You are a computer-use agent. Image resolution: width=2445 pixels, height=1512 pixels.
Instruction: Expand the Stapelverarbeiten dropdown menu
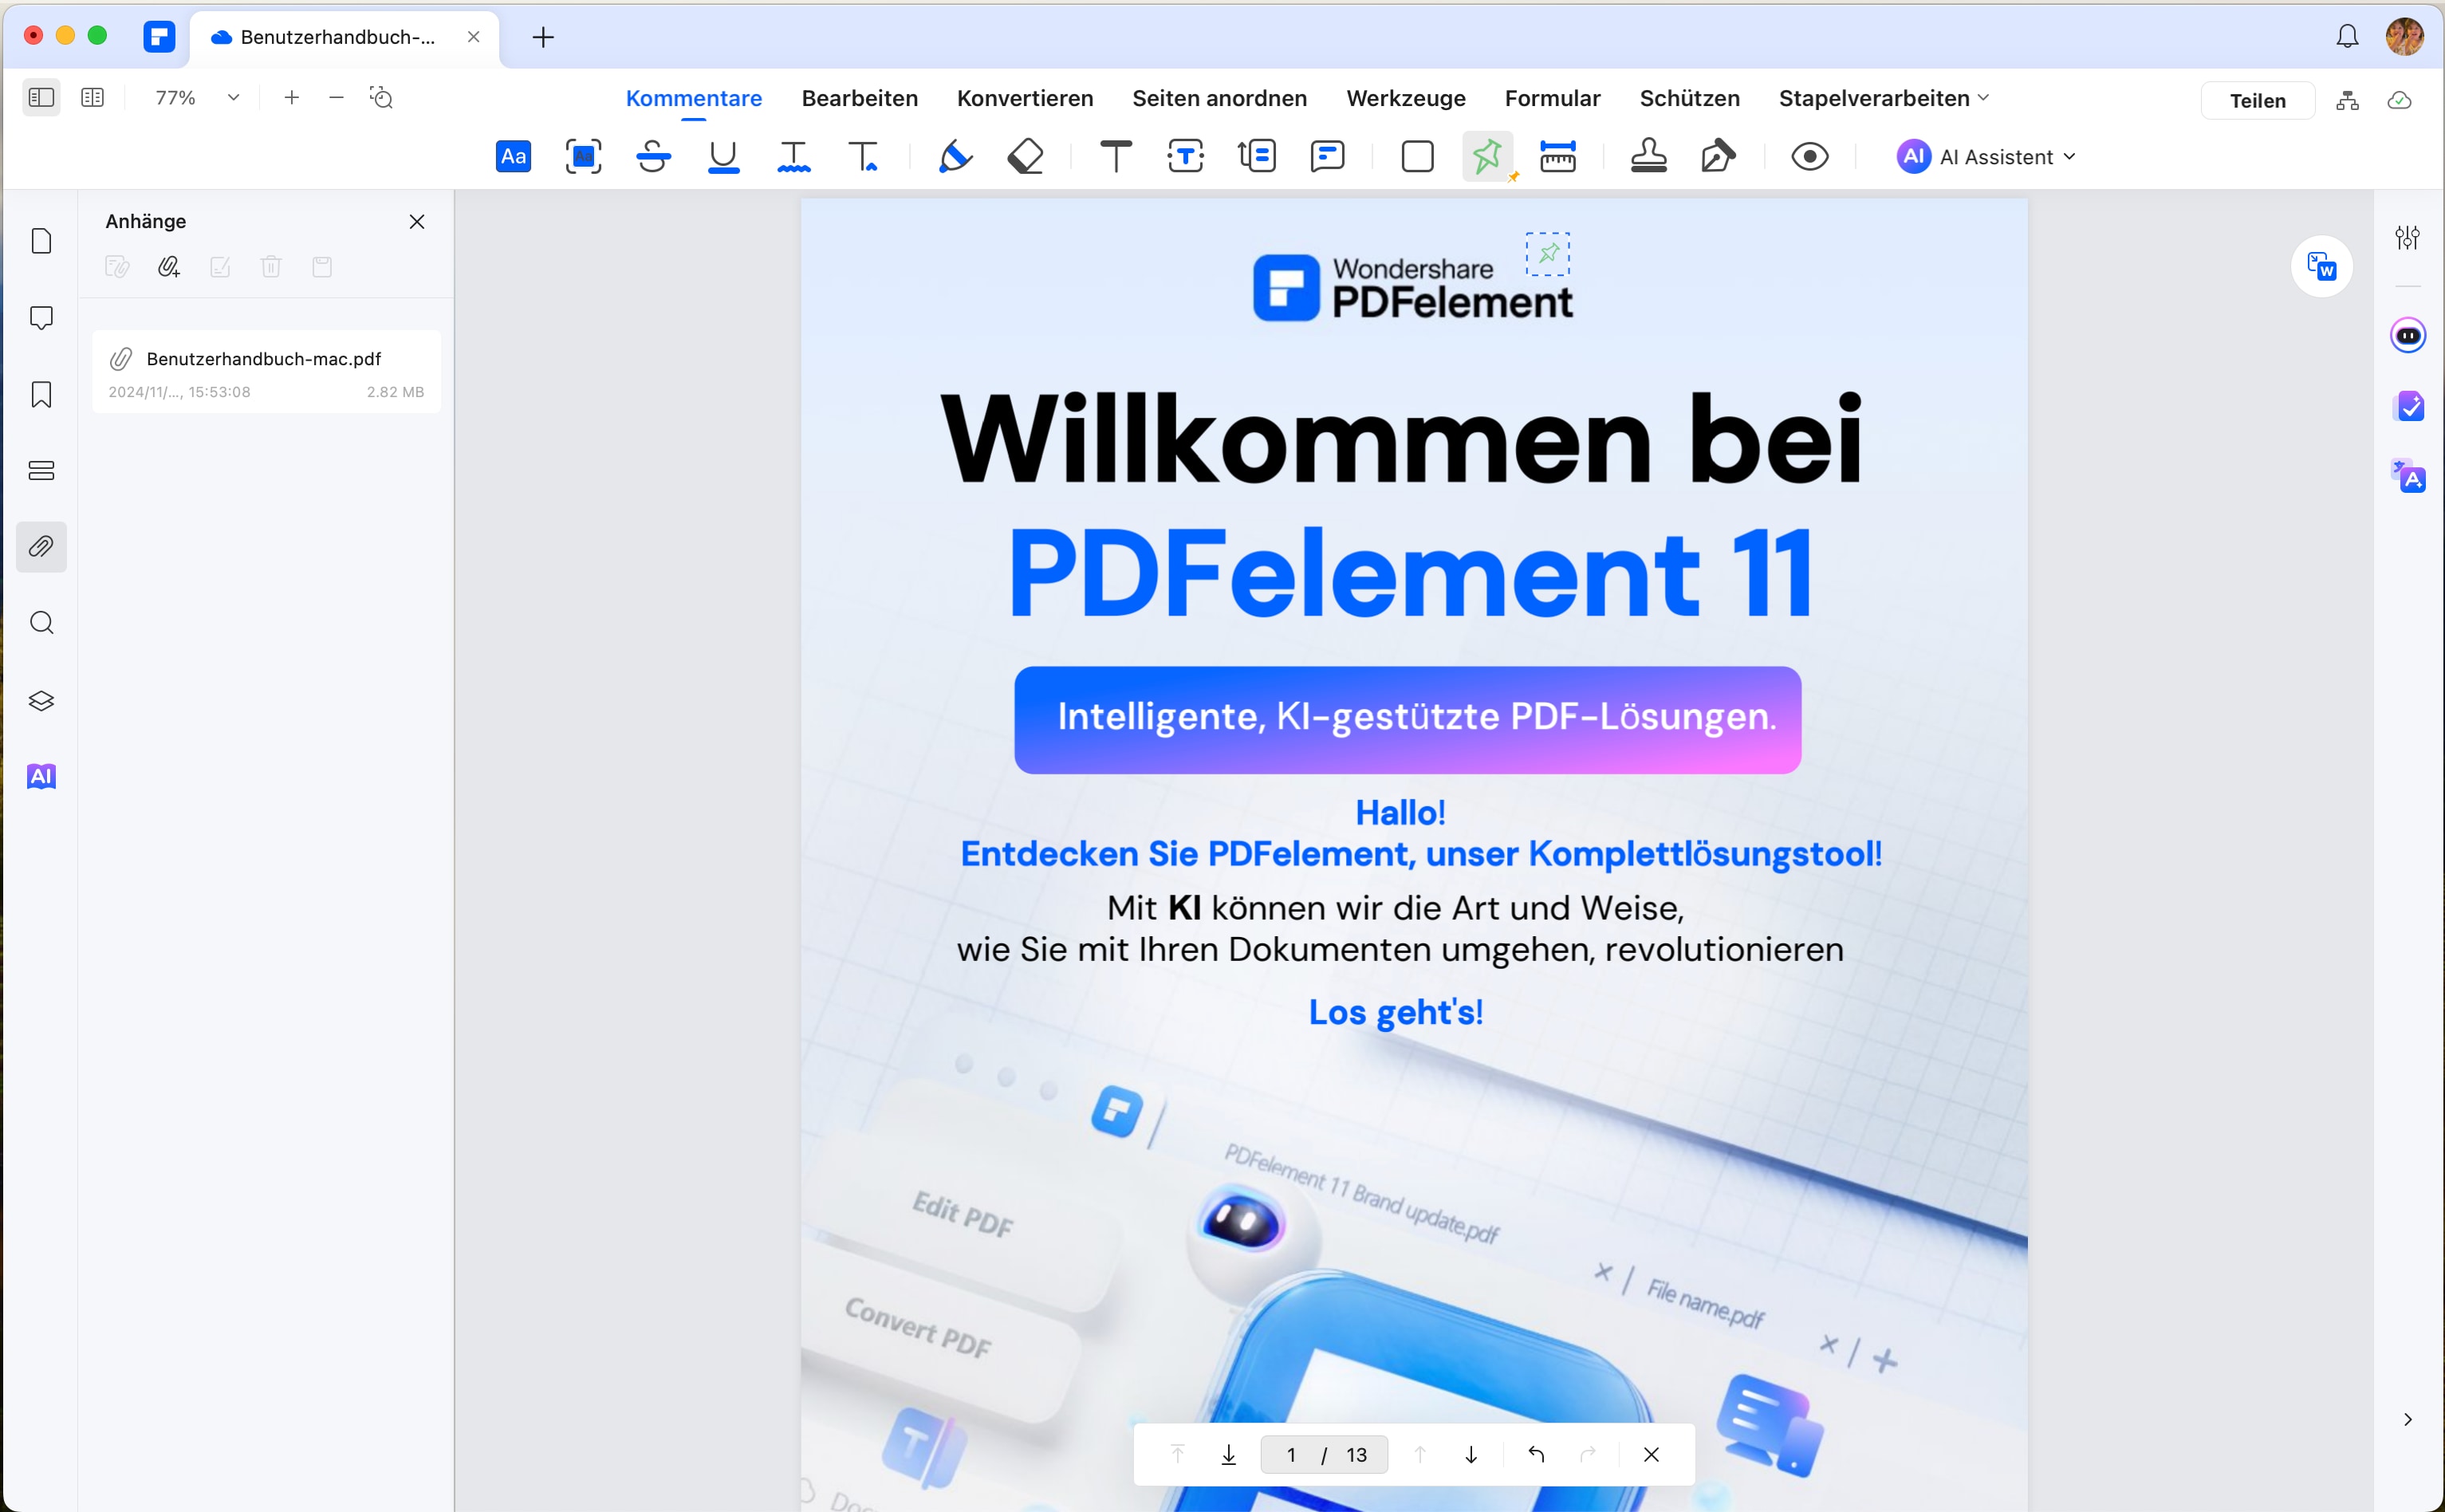(x=1883, y=98)
